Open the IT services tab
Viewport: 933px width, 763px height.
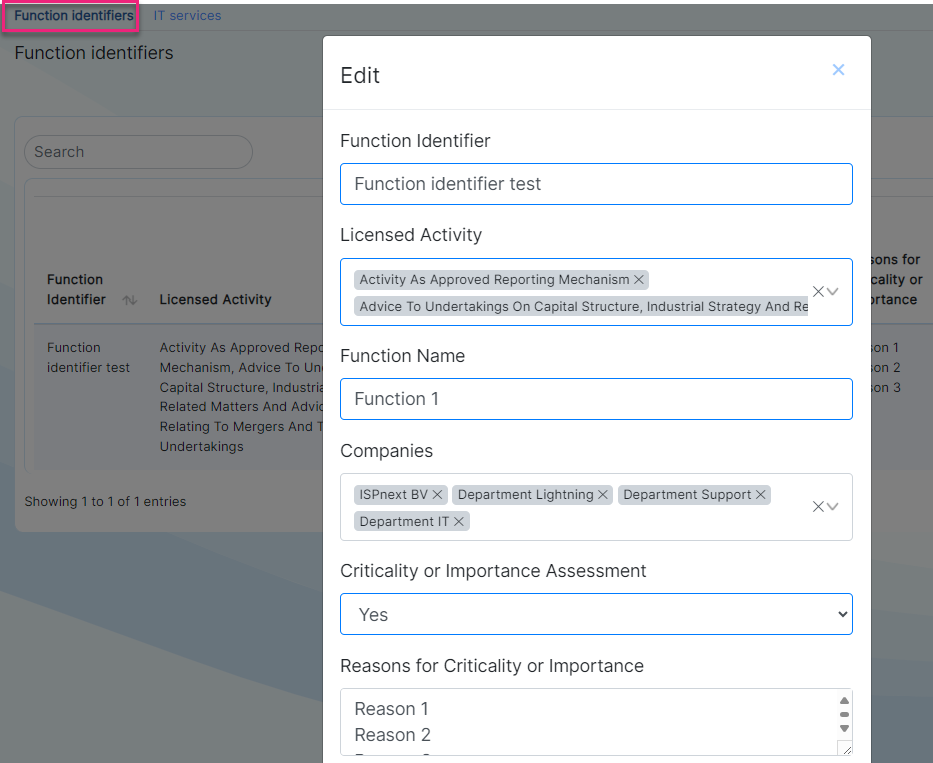coord(187,15)
